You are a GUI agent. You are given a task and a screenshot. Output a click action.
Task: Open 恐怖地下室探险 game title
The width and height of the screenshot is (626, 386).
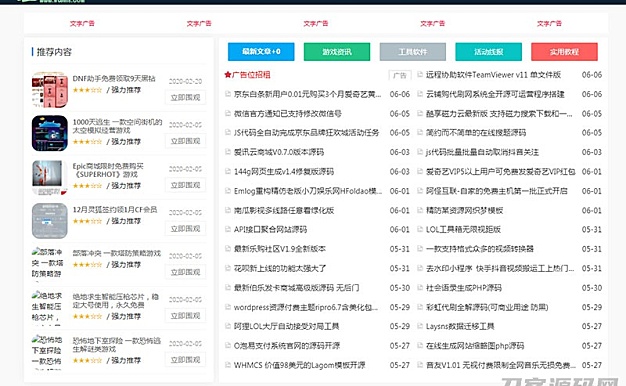(117, 344)
